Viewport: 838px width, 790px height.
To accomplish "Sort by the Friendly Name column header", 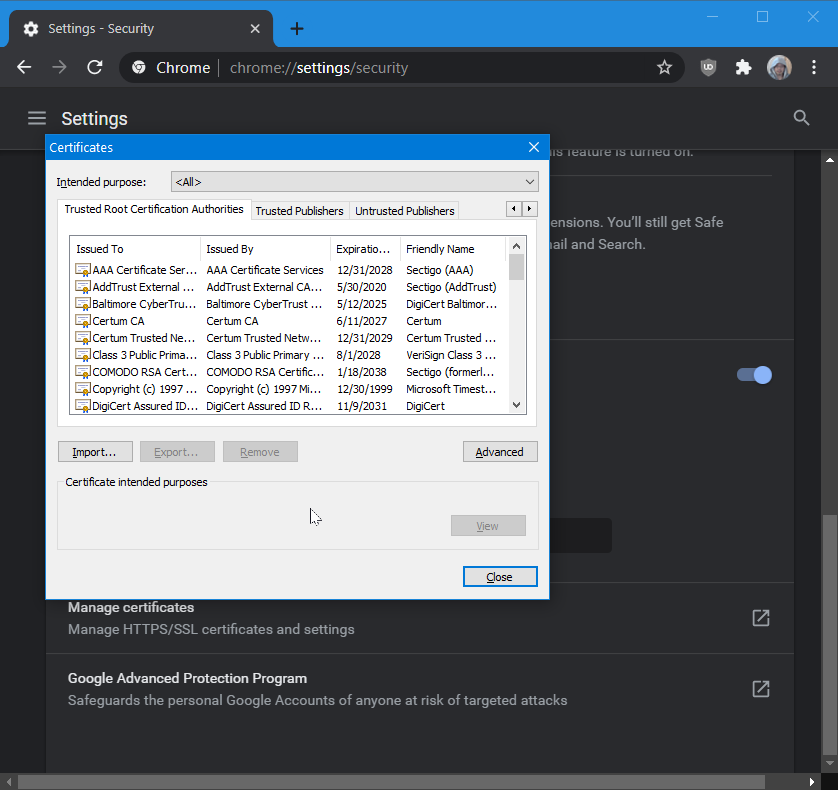I will pos(453,249).
